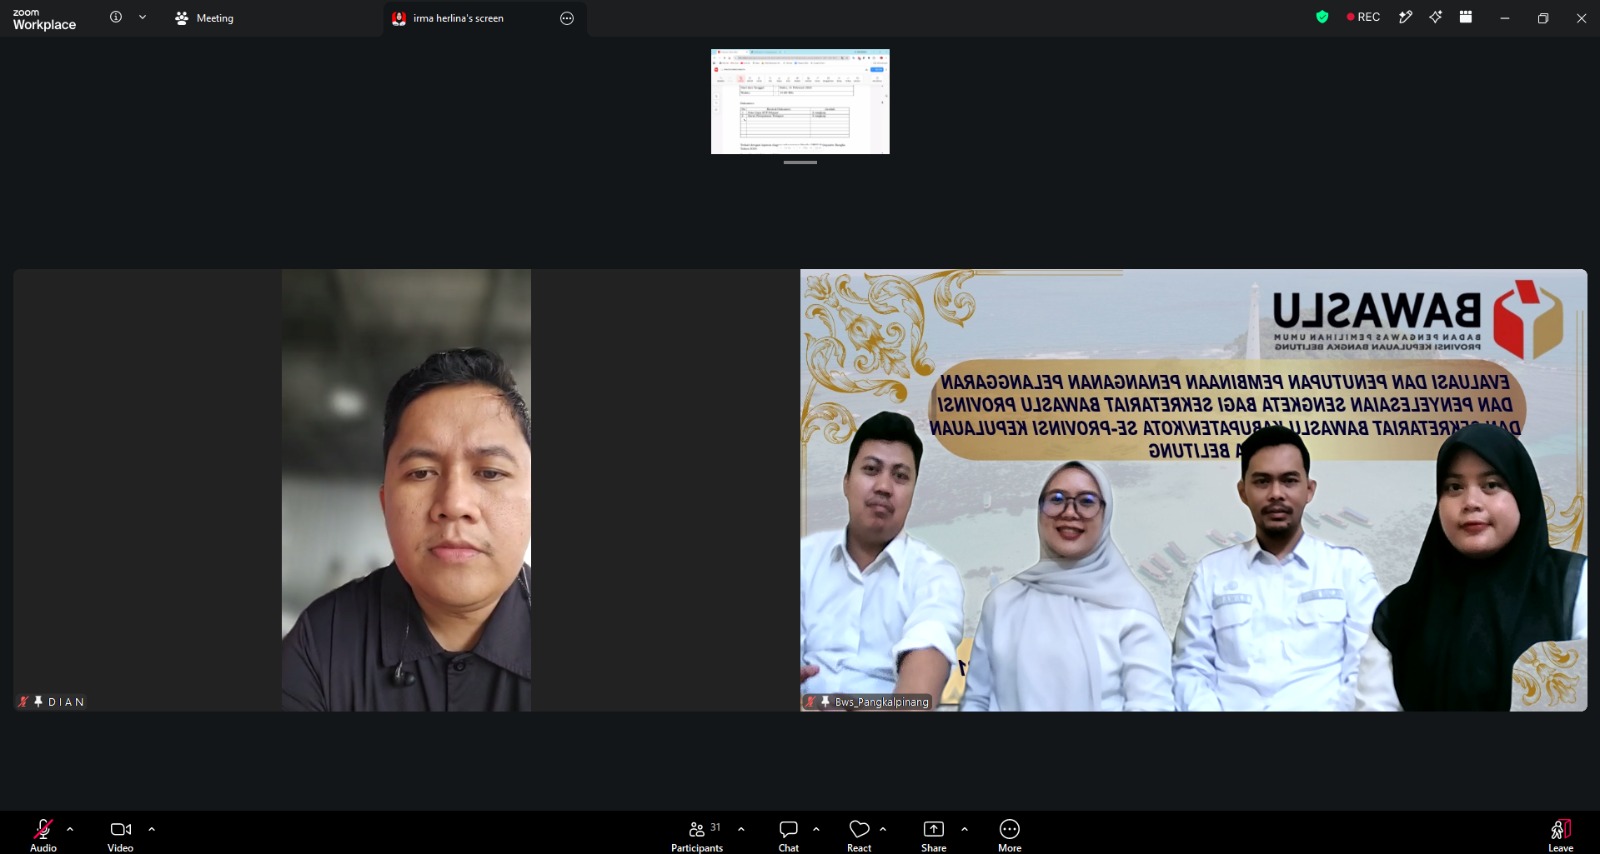This screenshot has width=1600, height=854.
Task: Open the Chat panel
Action: pos(789,835)
